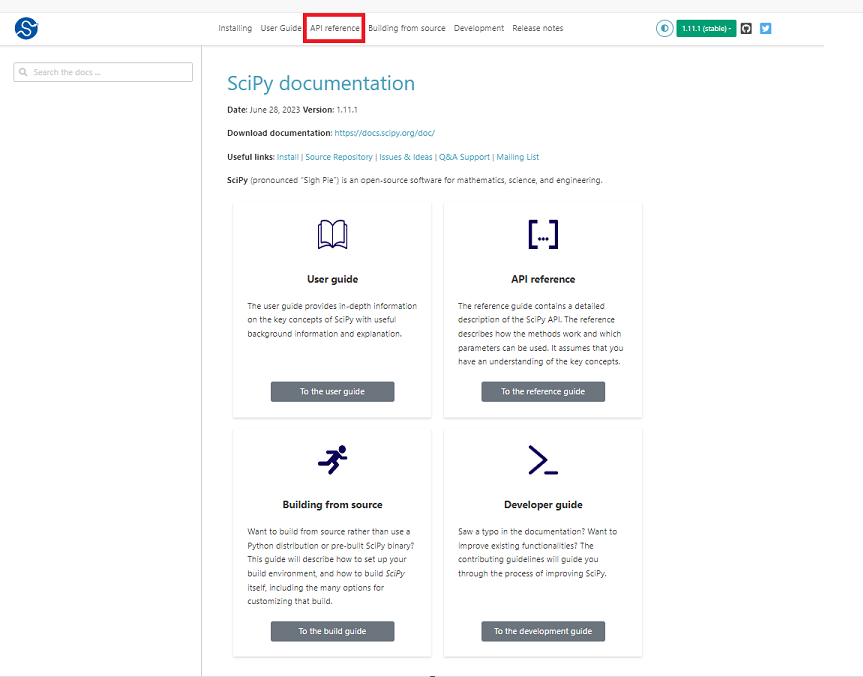Focus the Search the docs field
863x677 pixels.
[103, 72]
